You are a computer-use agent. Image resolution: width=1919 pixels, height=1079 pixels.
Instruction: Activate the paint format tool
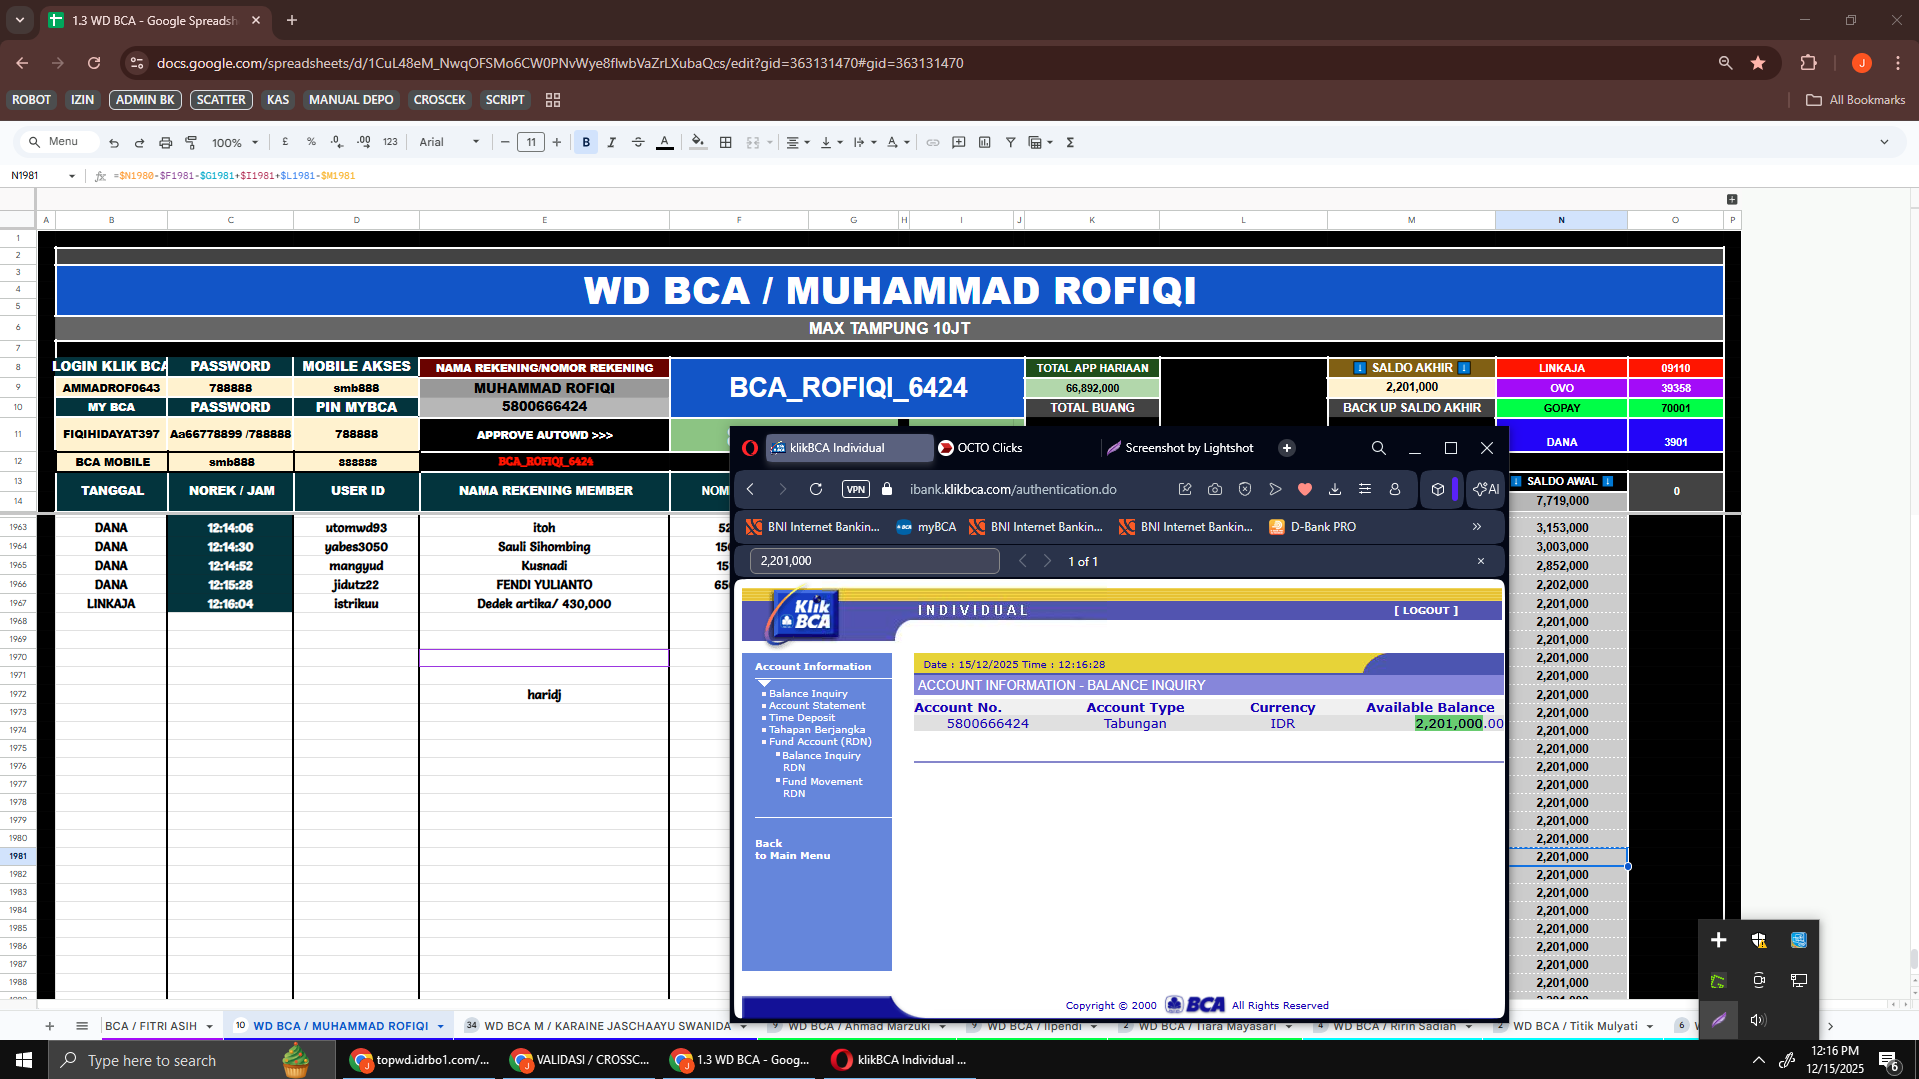[191, 143]
